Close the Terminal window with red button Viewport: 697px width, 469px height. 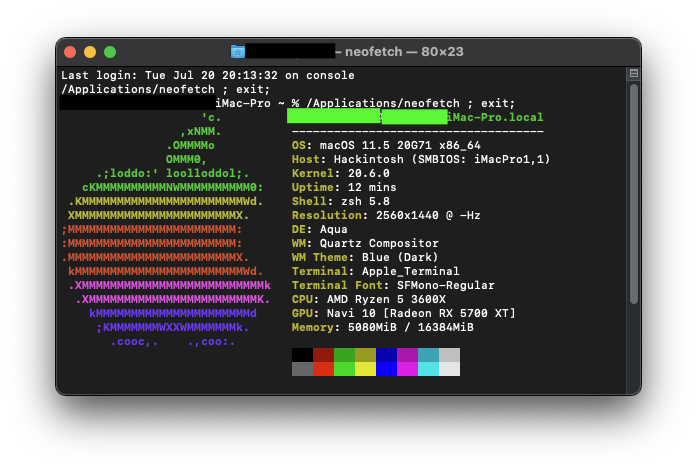coord(70,52)
